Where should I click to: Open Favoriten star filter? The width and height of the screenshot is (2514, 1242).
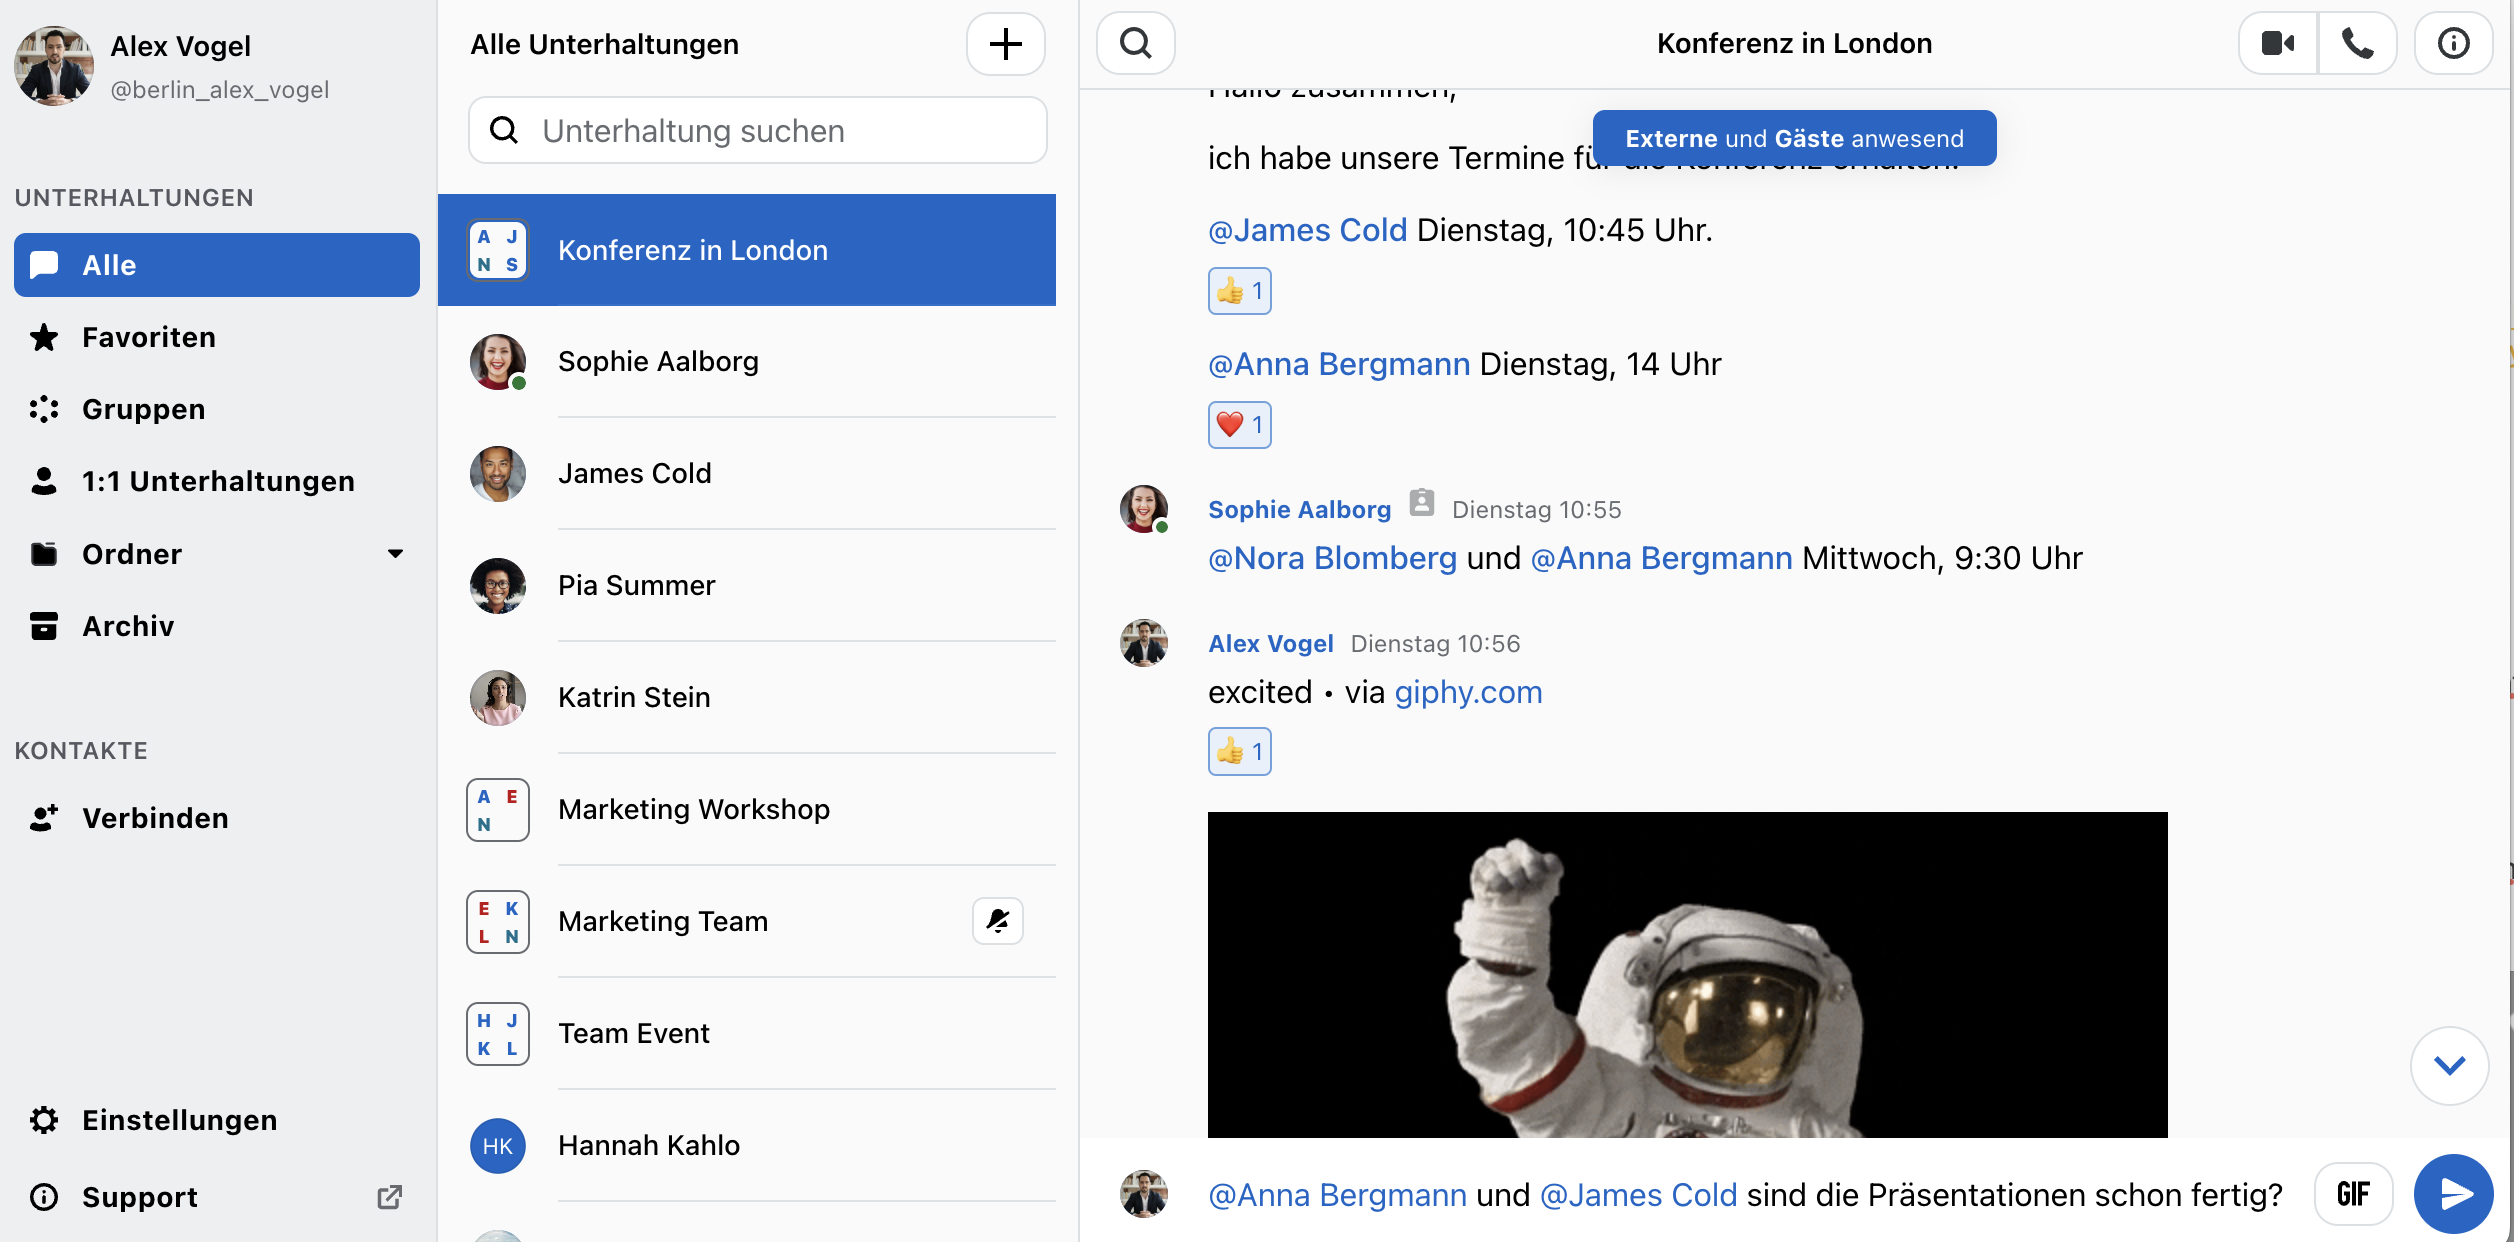click(x=44, y=337)
